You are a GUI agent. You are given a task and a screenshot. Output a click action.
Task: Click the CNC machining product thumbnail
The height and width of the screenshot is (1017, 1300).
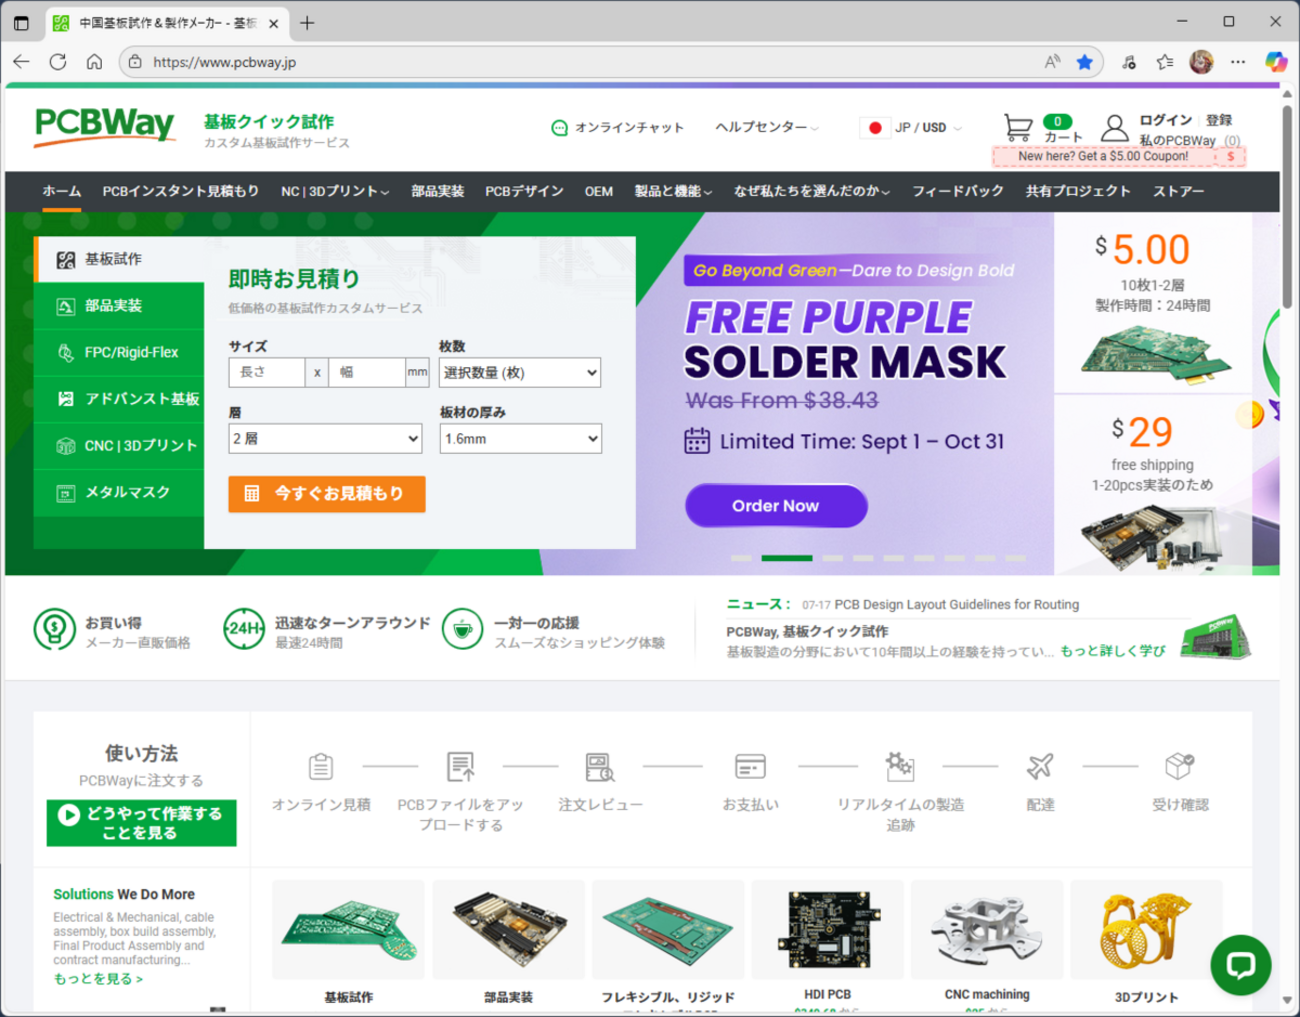[x=987, y=930]
